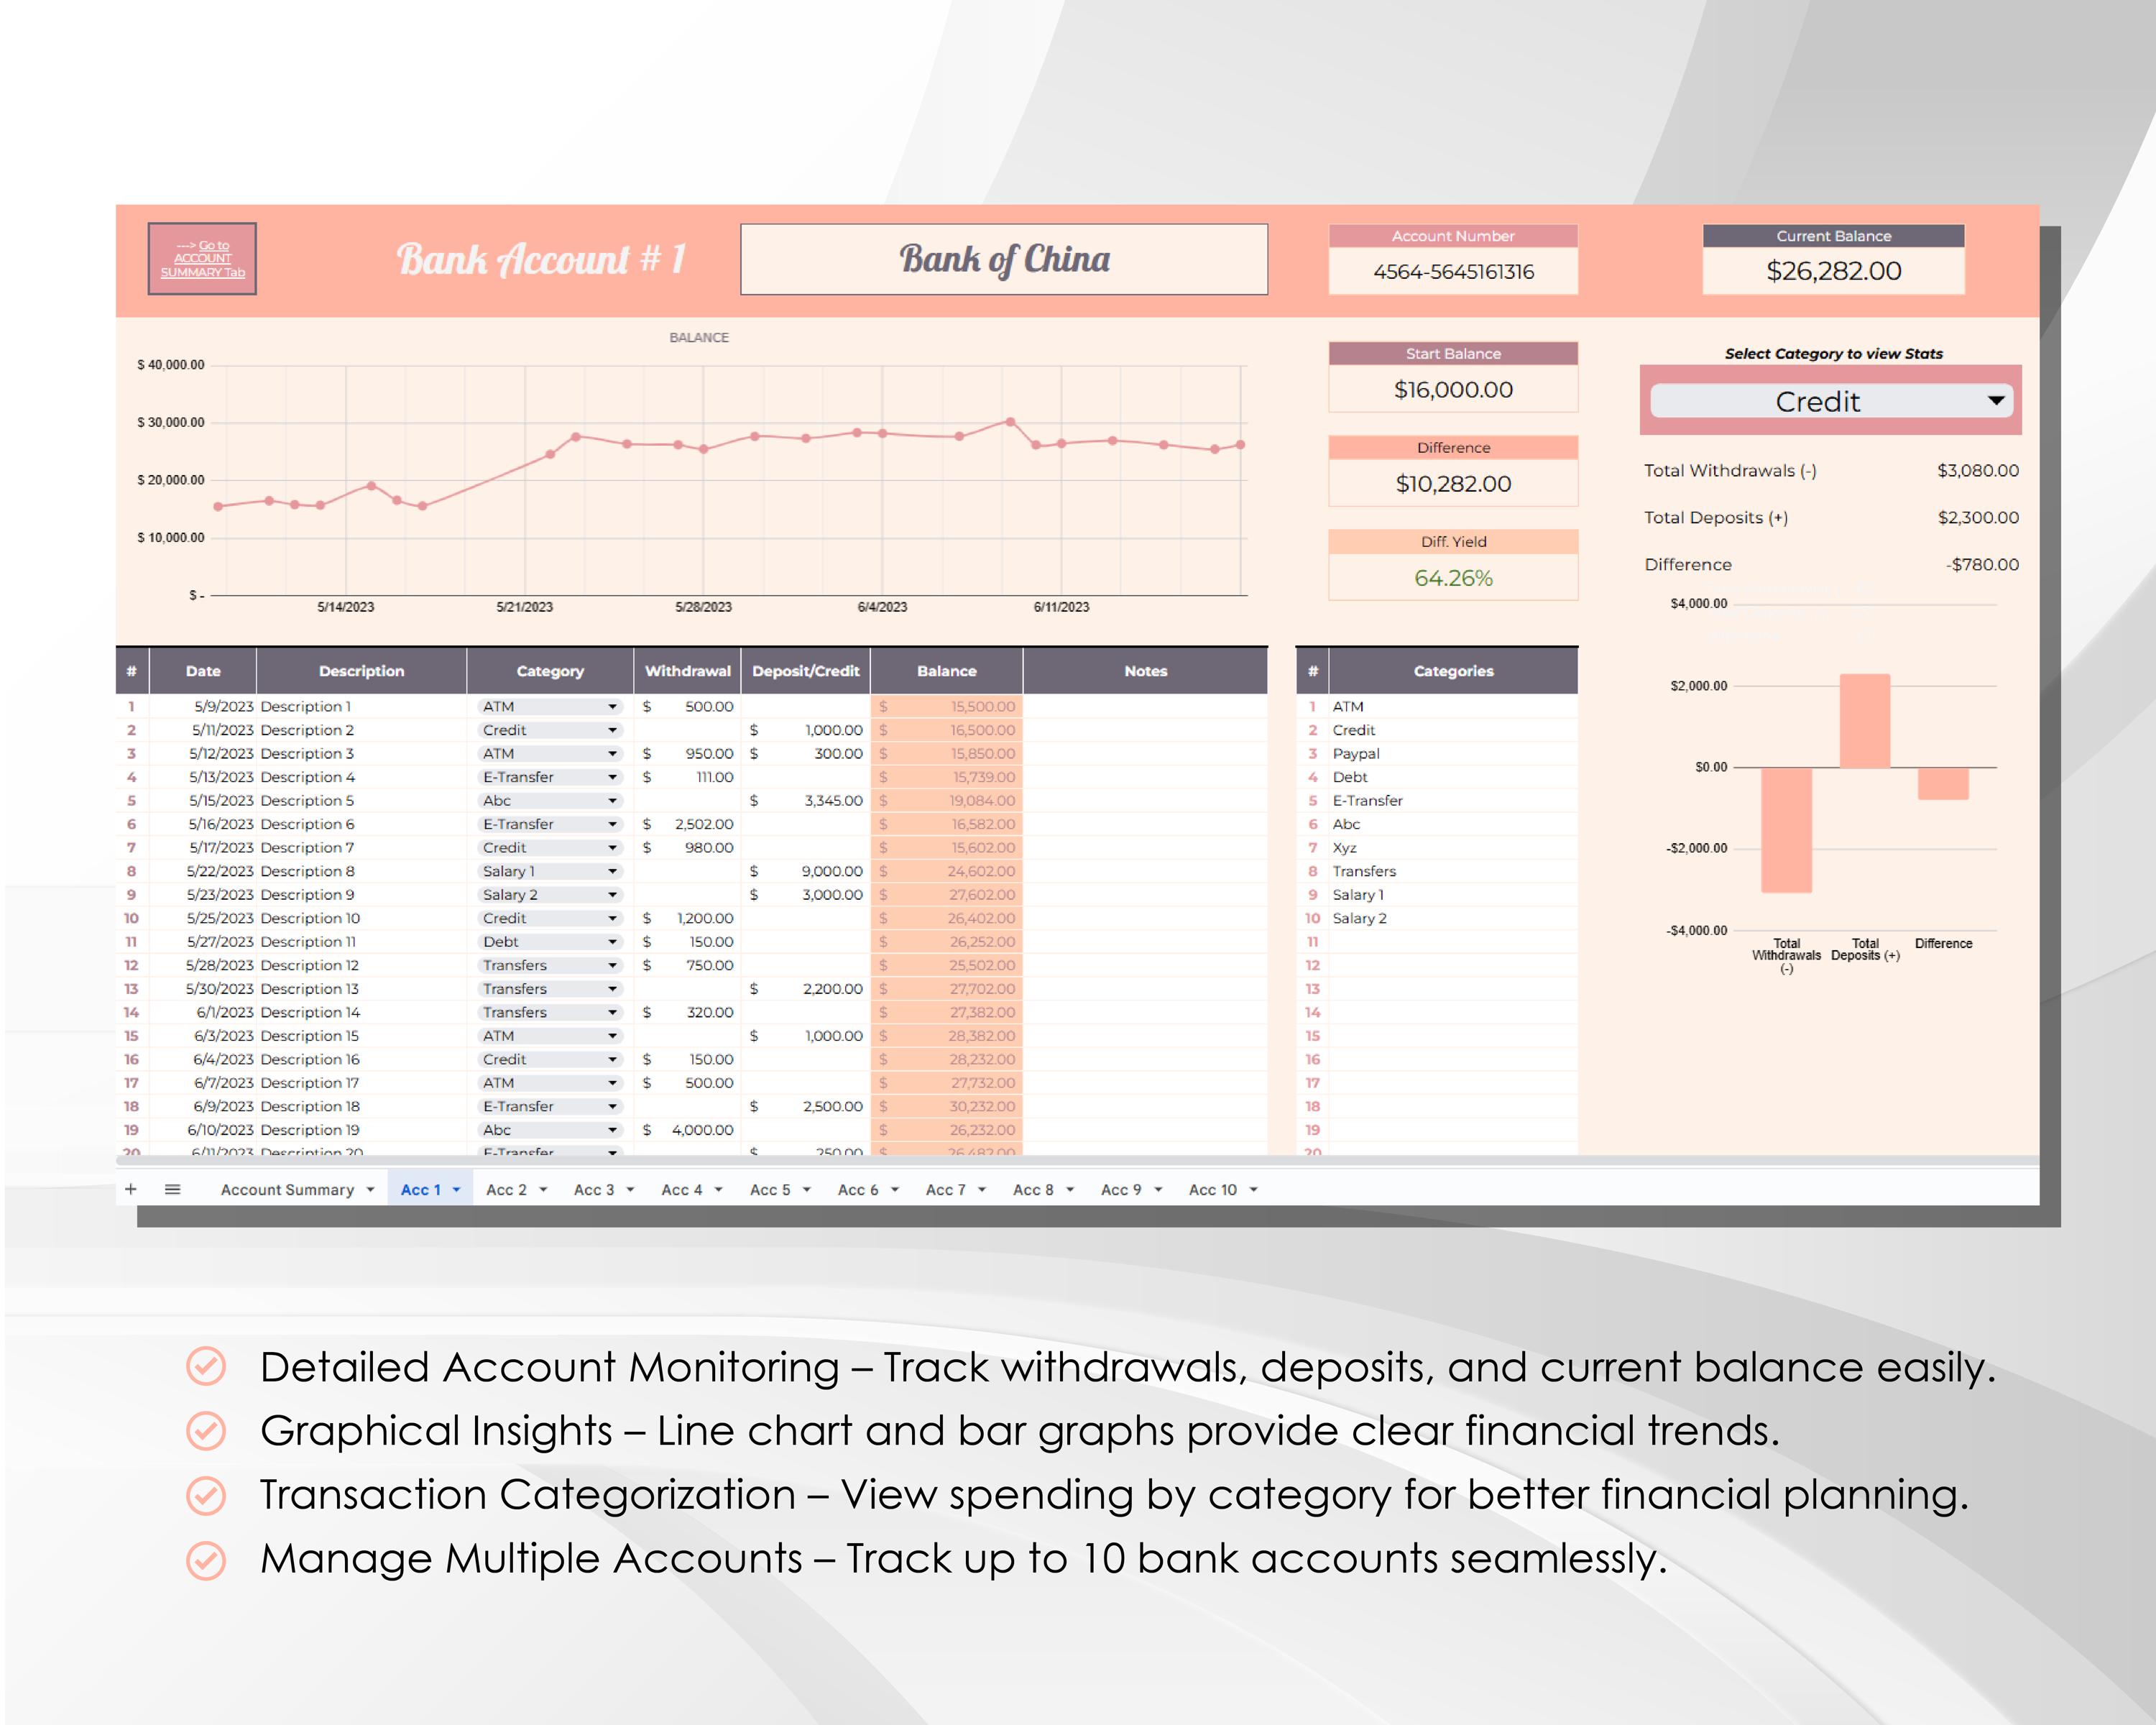Screen dimensions: 2156x1725
Task: Click the arrow on the Credit stats selector
Action: 1996,400
